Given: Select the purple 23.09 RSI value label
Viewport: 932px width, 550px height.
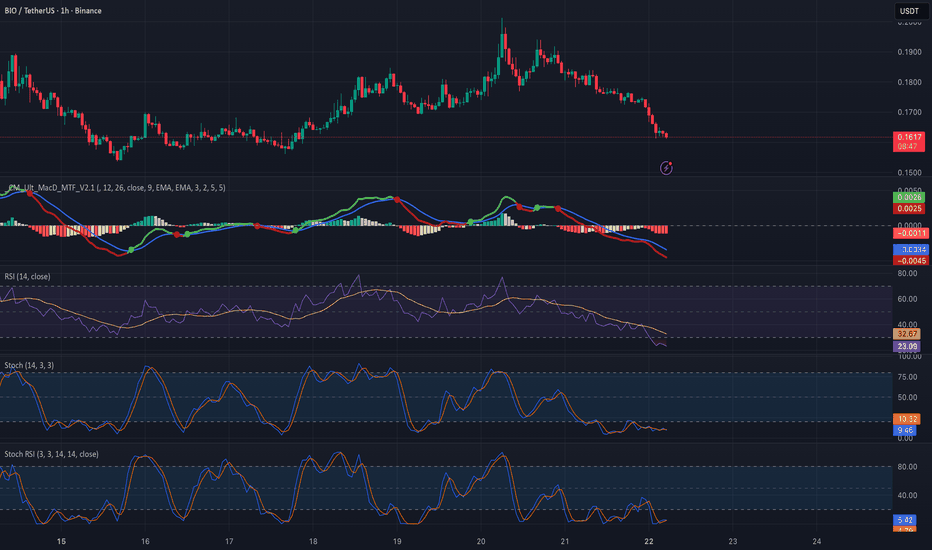Looking at the screenshot, I should click(906, 346).
